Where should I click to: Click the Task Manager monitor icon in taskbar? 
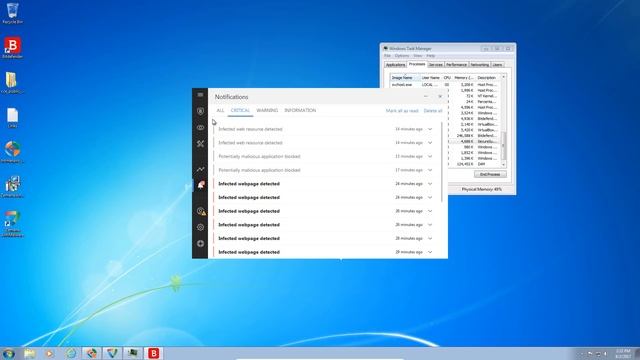pos(133,353)
